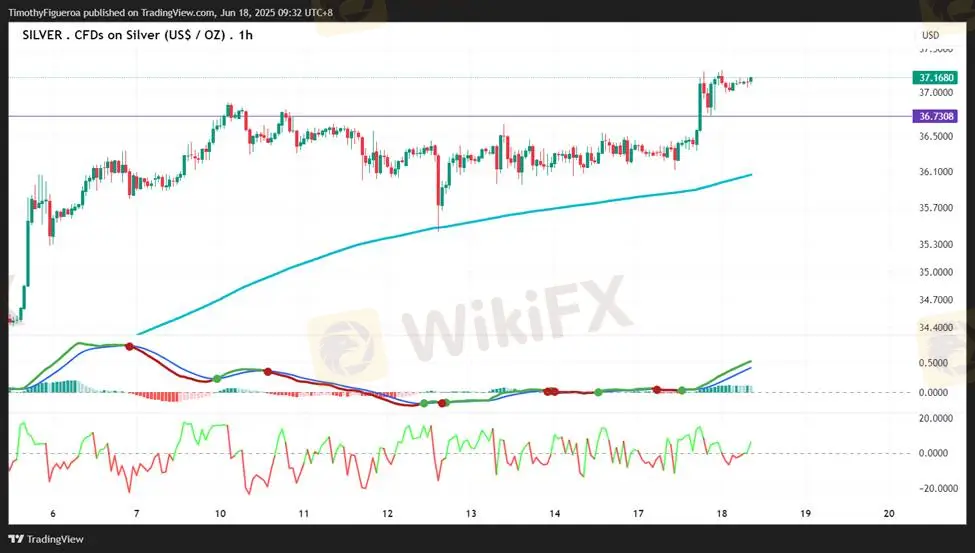Click date label 17 on time axis
The width and height of the screenshot is (975, 553).
coord(638,514)
